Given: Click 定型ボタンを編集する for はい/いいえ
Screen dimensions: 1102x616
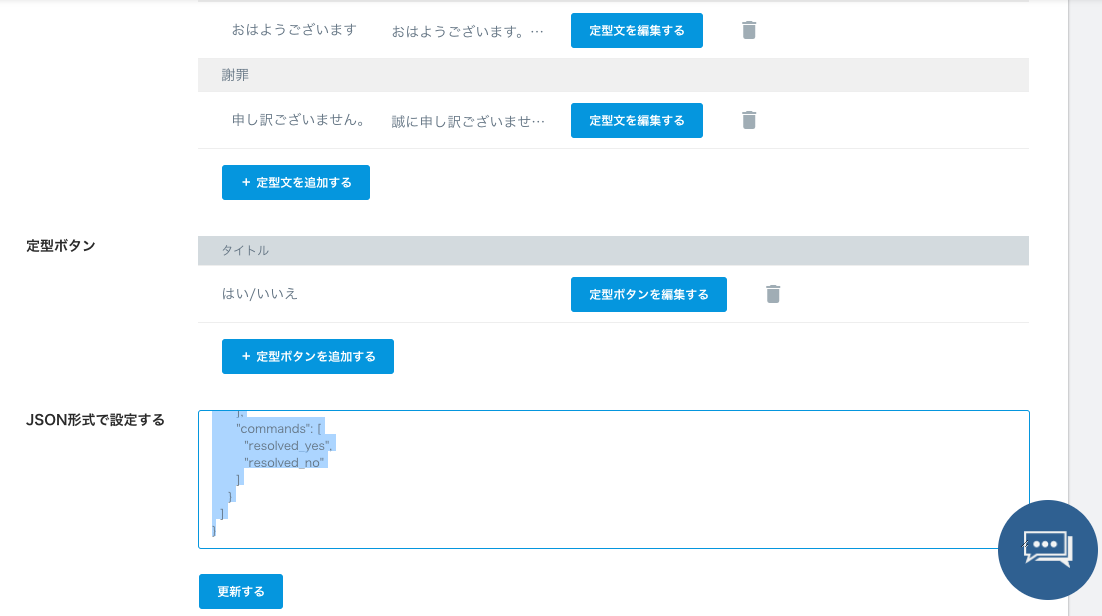Looking at the screenshot, I should point(649,294).
